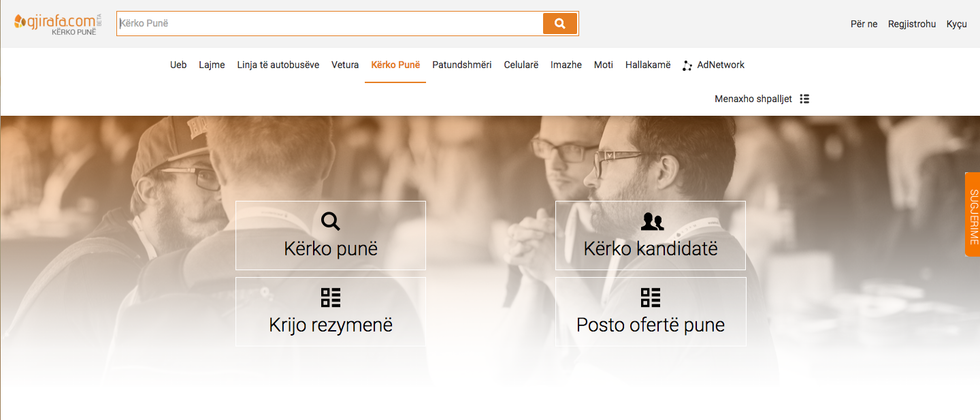
Task: Go to Linja të autobusëve
Action: pos(278,65)
